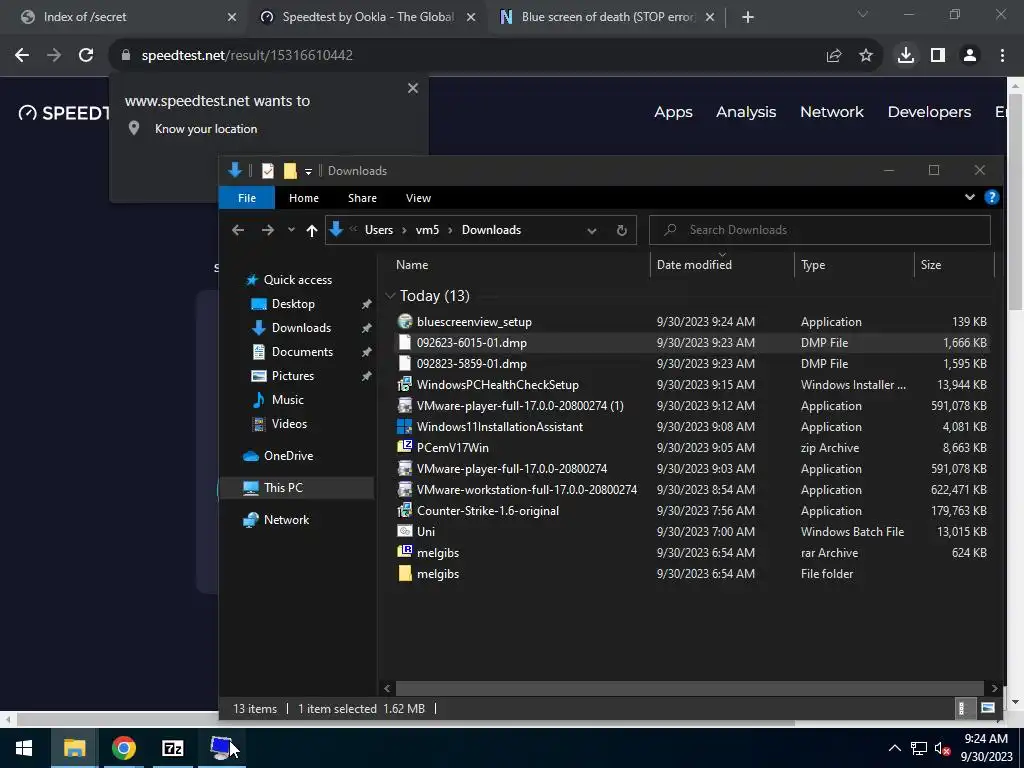The width and height of the screenshot is (1024, 768).
Task: Select OneDrive in the navigation pane
Action: (288, 456)
